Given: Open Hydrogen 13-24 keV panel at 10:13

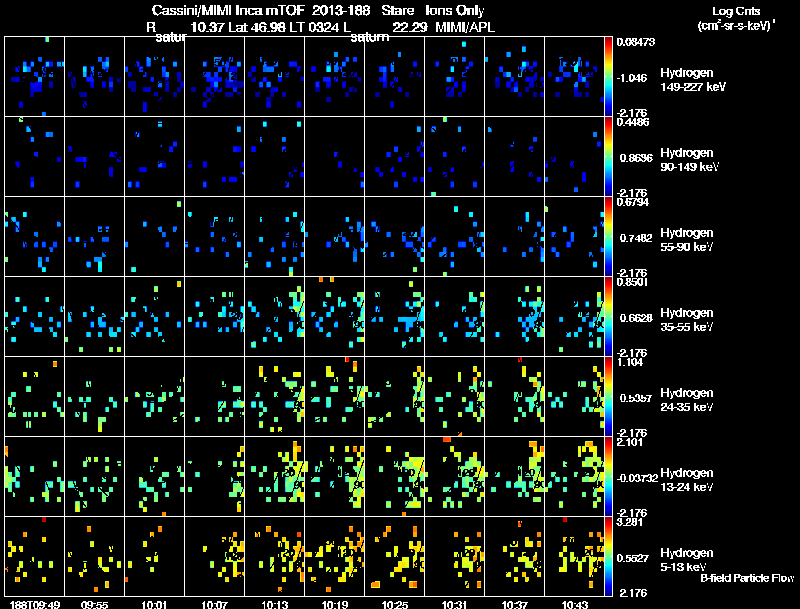Looking at the screenshot, I should point(274,477).
